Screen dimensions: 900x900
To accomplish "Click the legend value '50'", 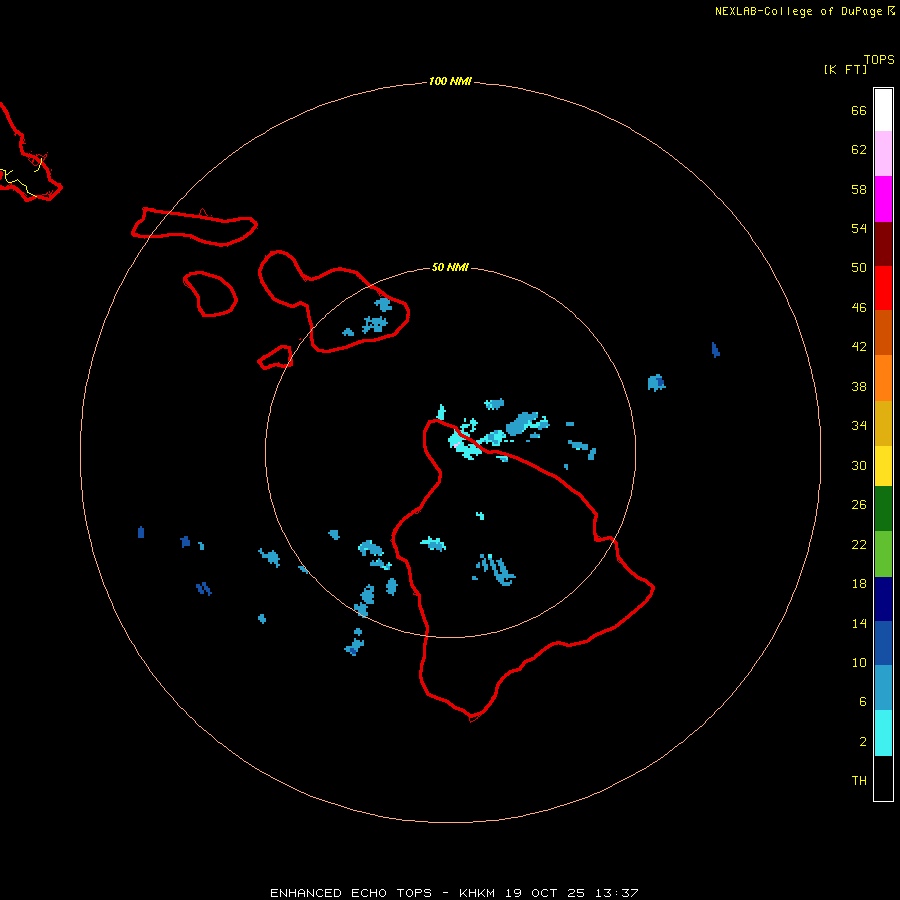I will (x=859, y=268).
